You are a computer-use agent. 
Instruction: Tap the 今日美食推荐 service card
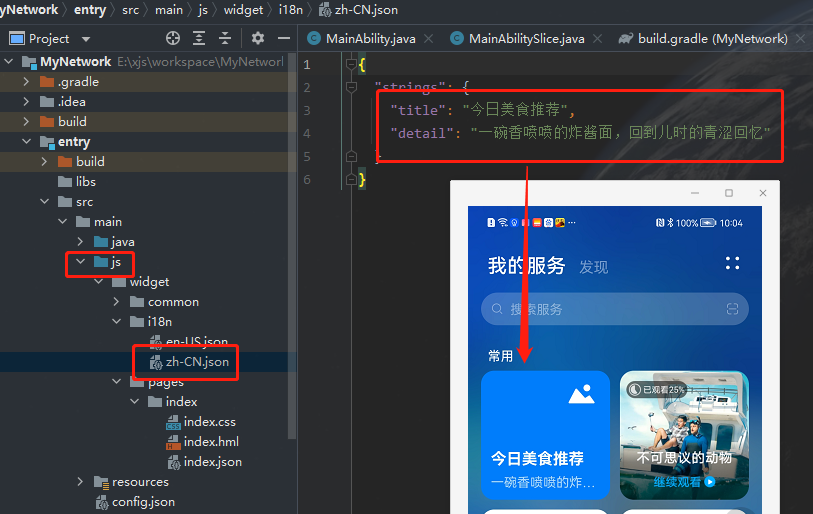pos(545,435)
